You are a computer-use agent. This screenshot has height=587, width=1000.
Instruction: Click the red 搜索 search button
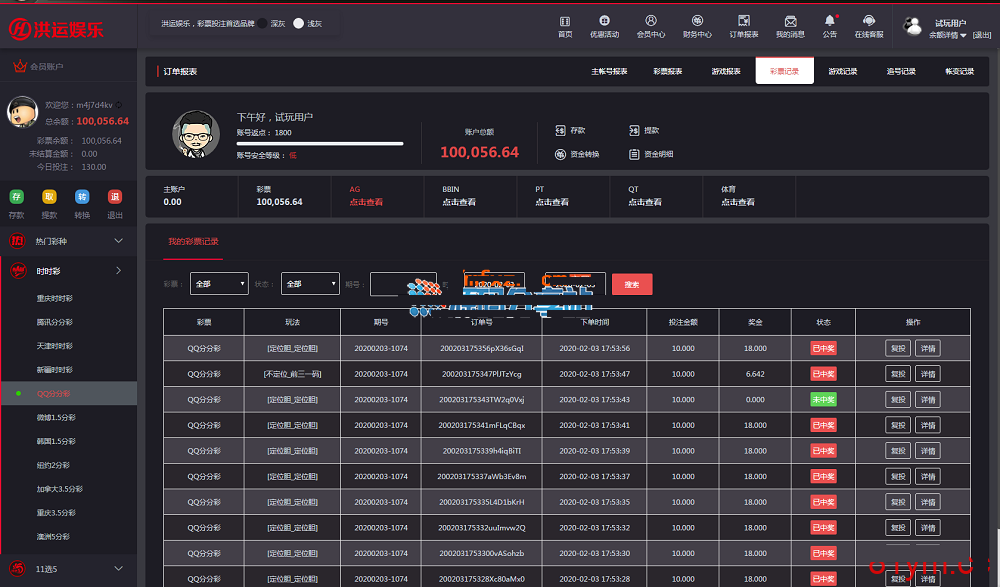[632, 284]
